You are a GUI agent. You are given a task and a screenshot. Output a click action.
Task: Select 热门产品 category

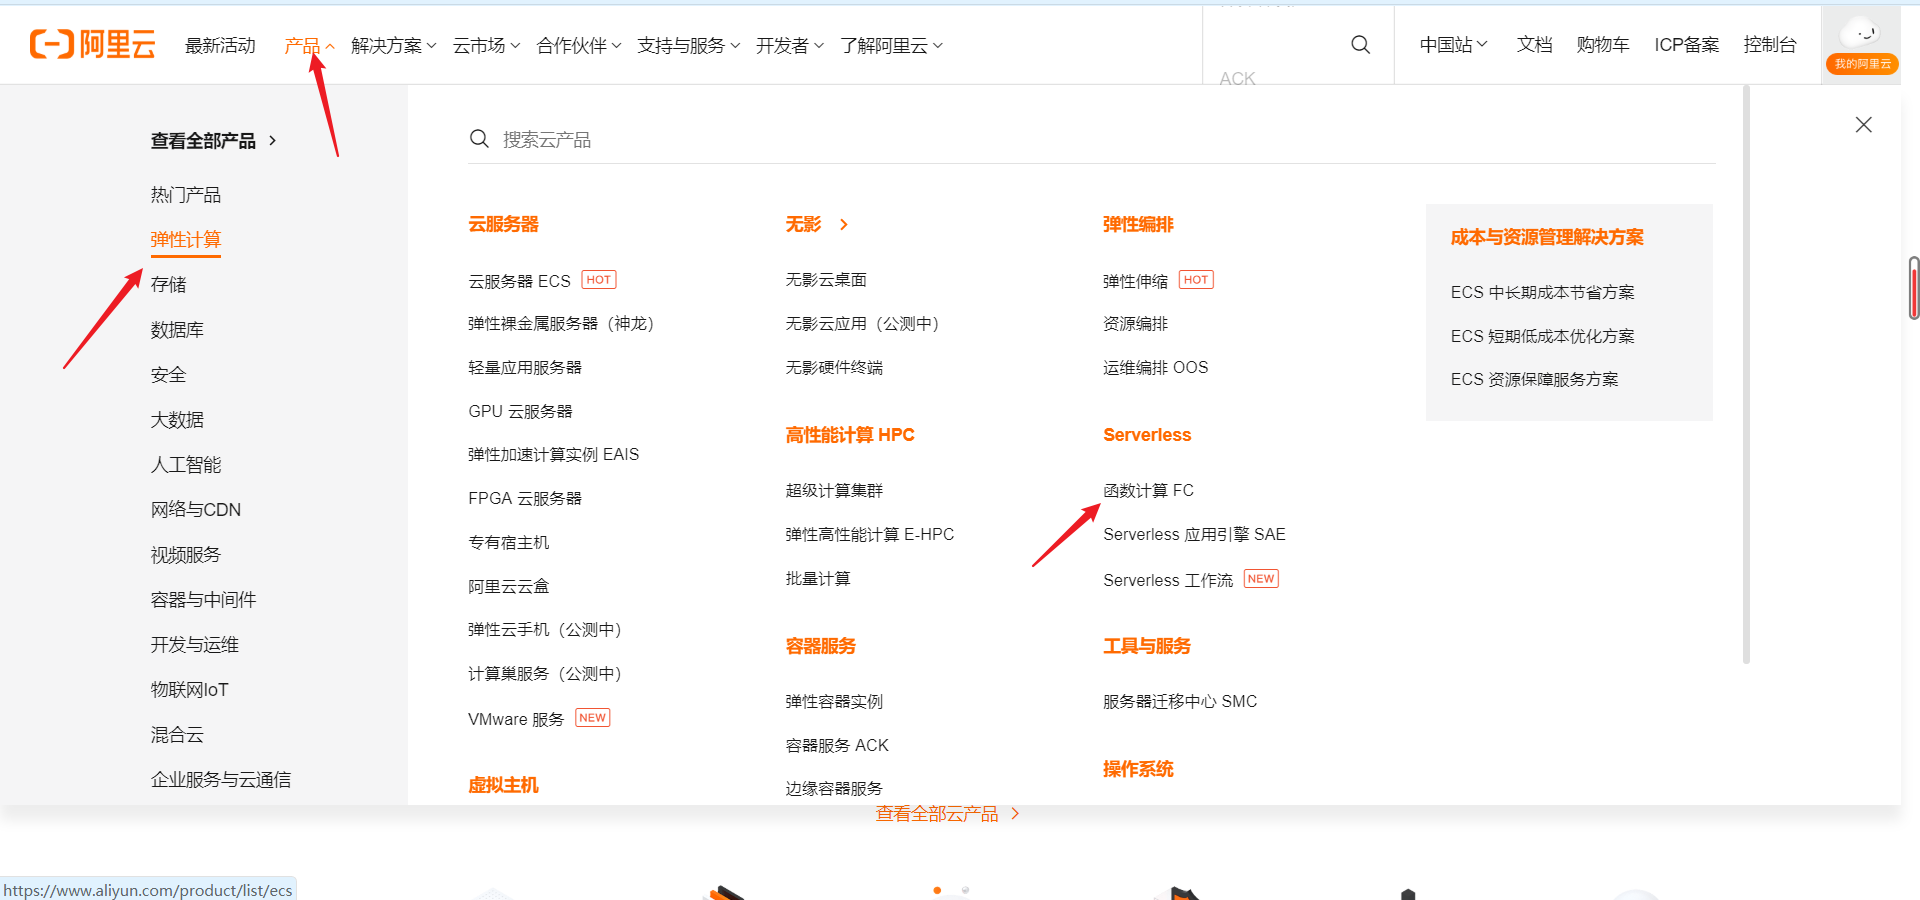click(x=186, y=195)
